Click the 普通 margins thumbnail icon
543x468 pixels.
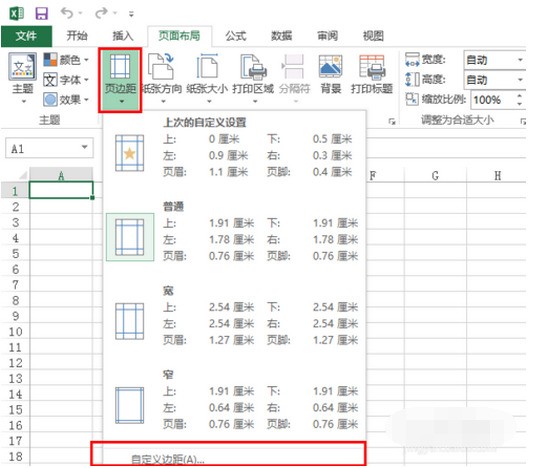point(130,237)
